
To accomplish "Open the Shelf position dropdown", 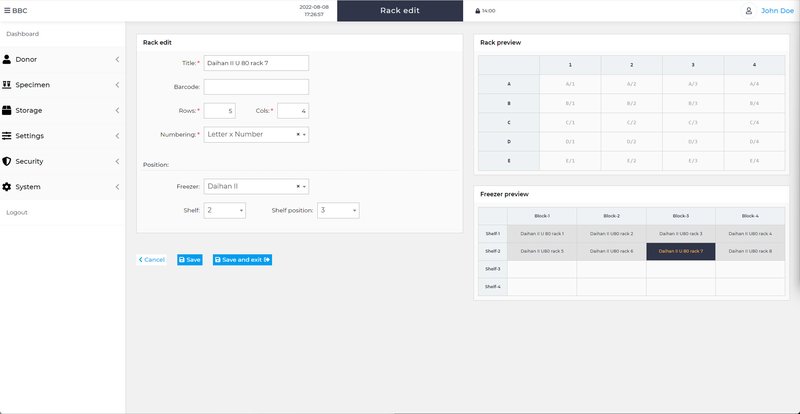I will click(x=338, y=211).
